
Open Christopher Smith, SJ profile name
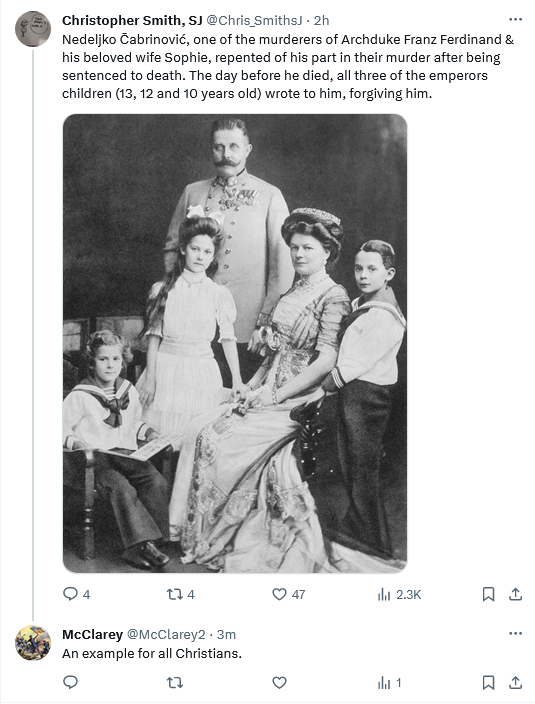pos(132,21)
